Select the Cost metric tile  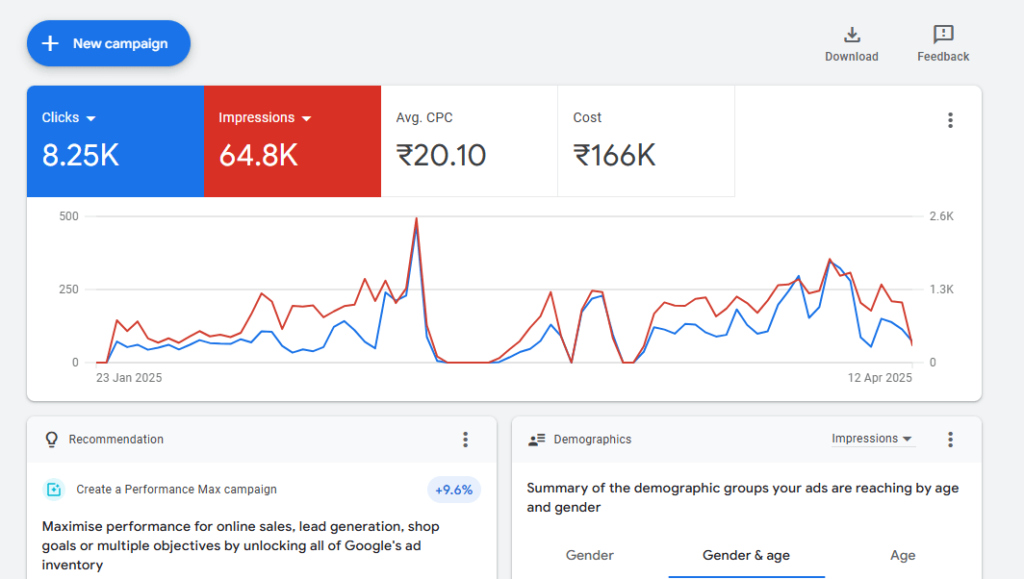pos(646,141)
